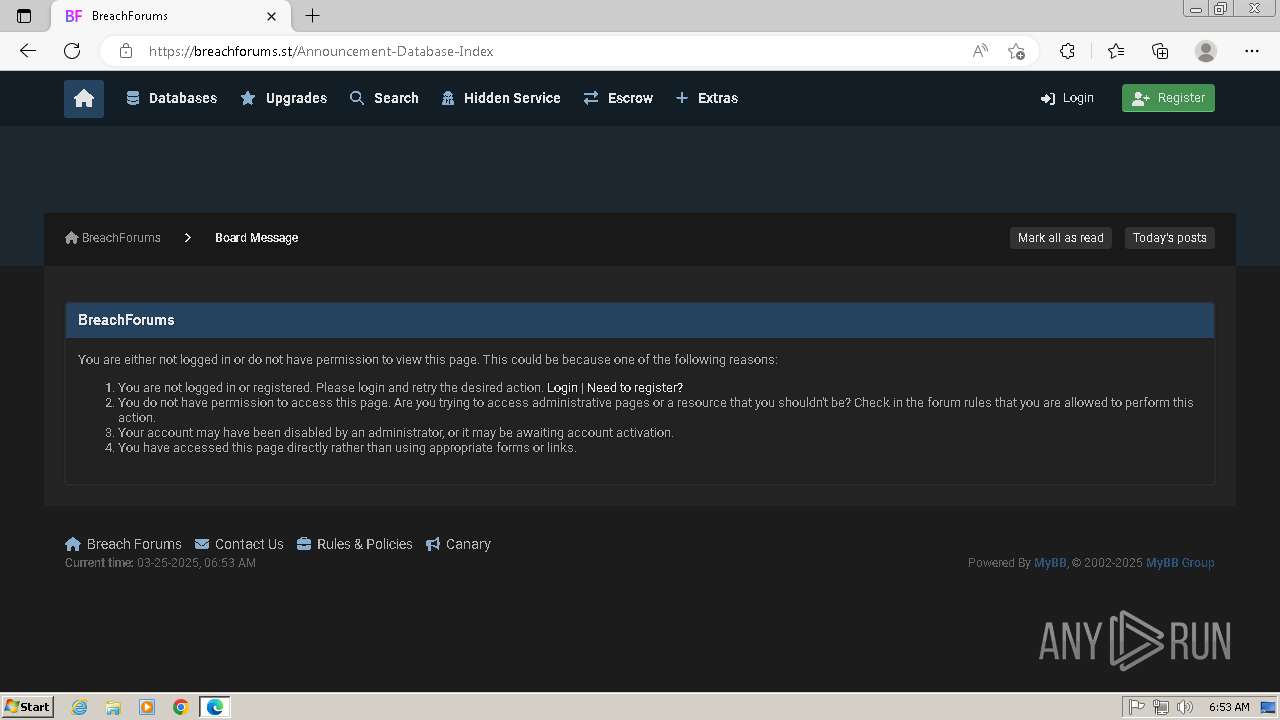Image resolution: width=1280 pixels, height=720 pixels.
Task: Click the MyBB link in footer
Action: tap(1050, 563)
